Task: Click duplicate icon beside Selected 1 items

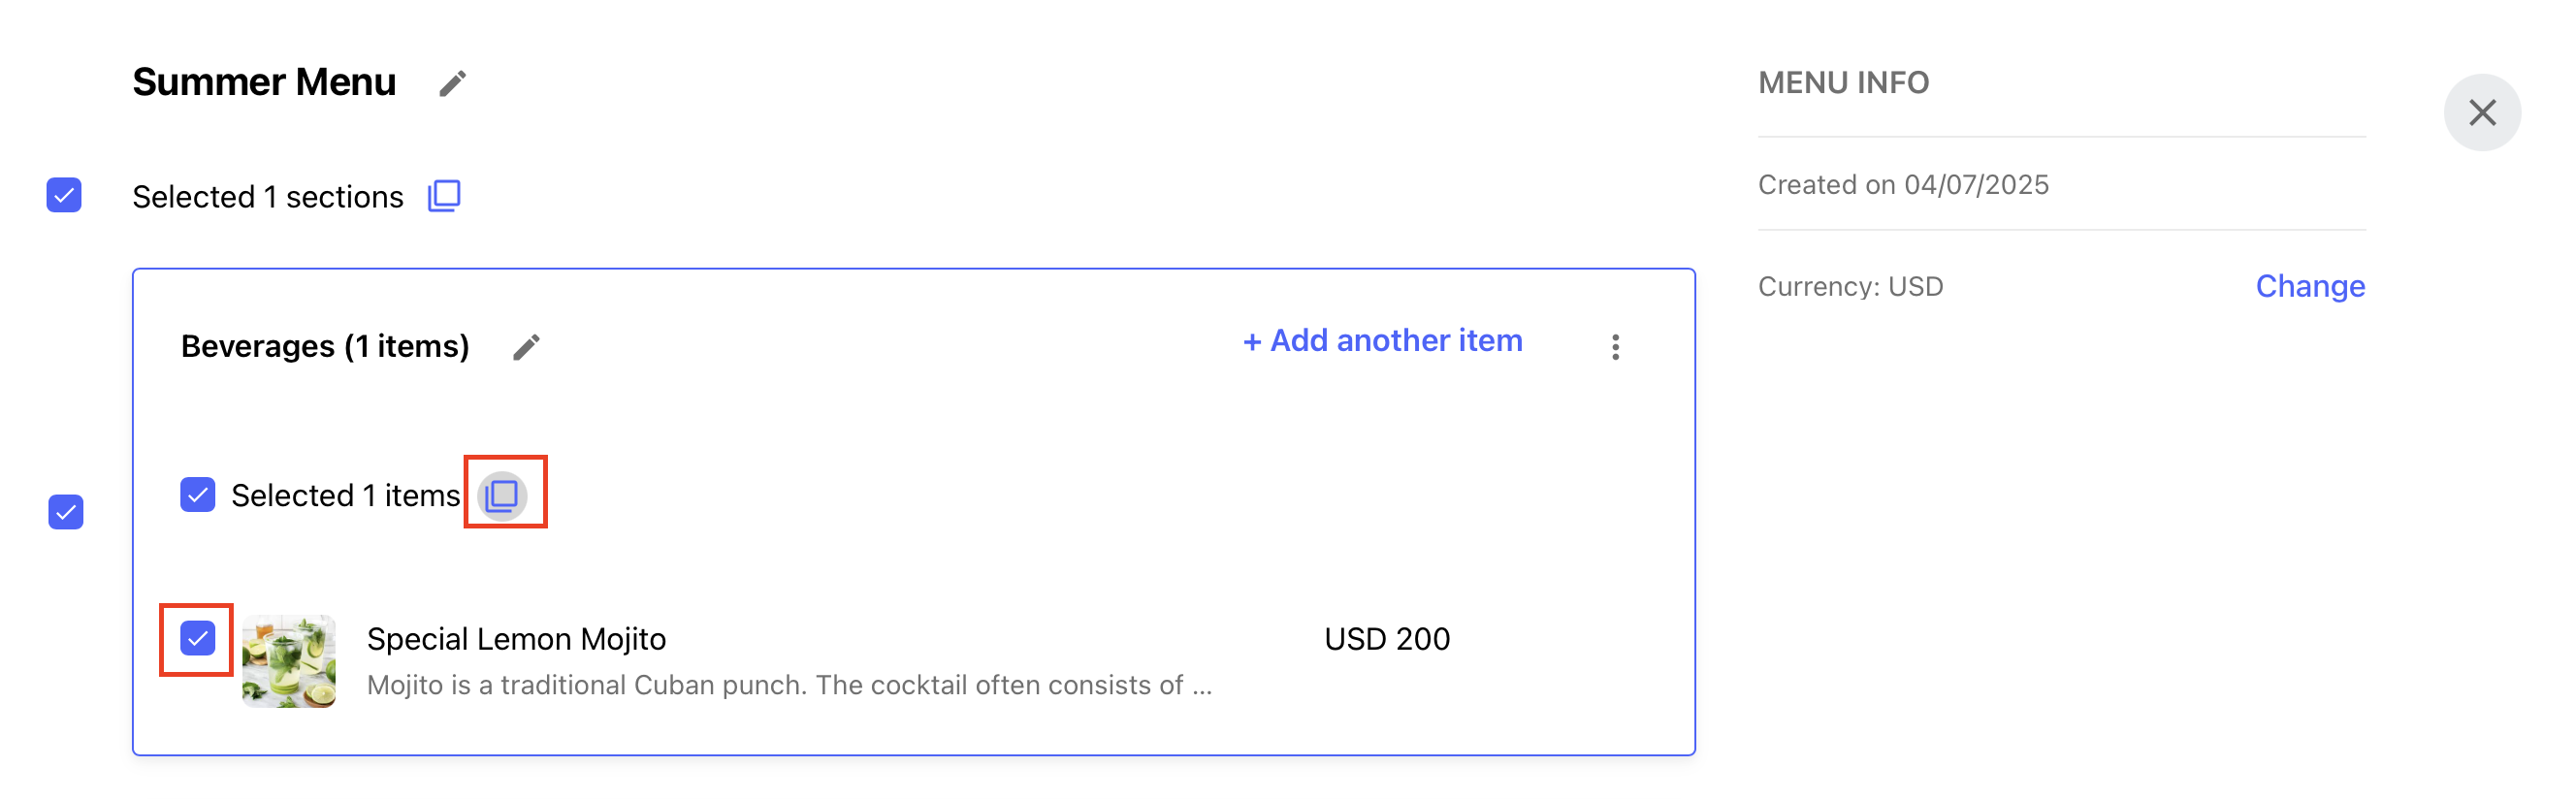Action: click(502, 495)
